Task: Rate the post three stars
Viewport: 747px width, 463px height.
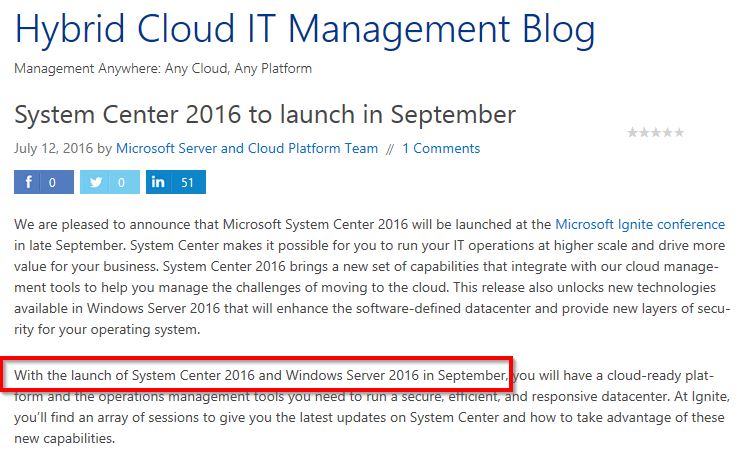Action: (655, 132)
